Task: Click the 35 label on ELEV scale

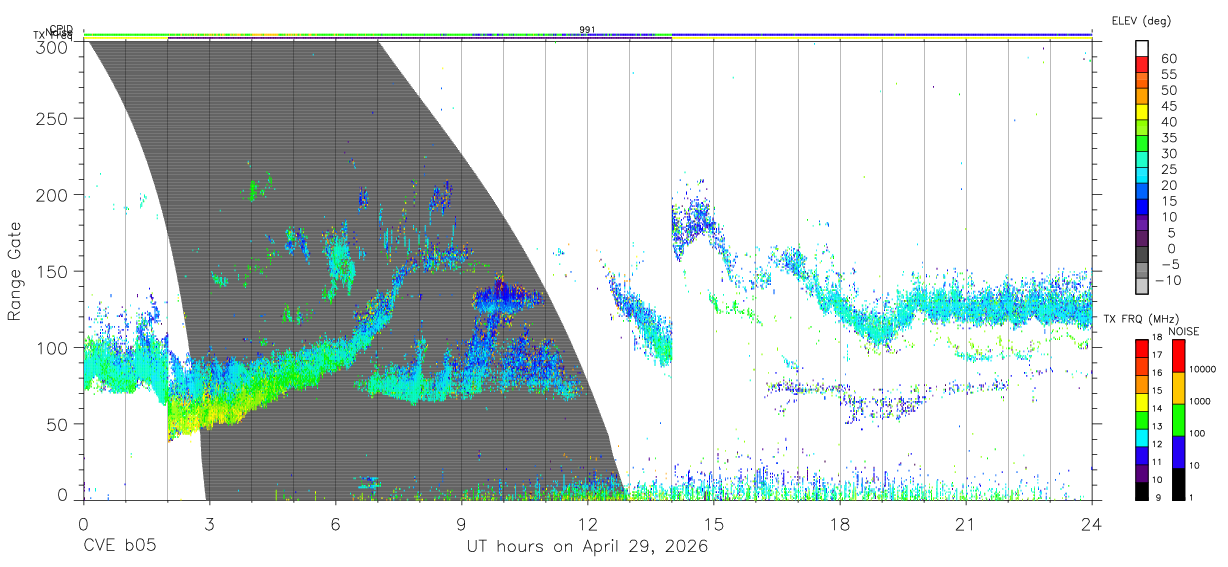Action: click(1168, 138)
